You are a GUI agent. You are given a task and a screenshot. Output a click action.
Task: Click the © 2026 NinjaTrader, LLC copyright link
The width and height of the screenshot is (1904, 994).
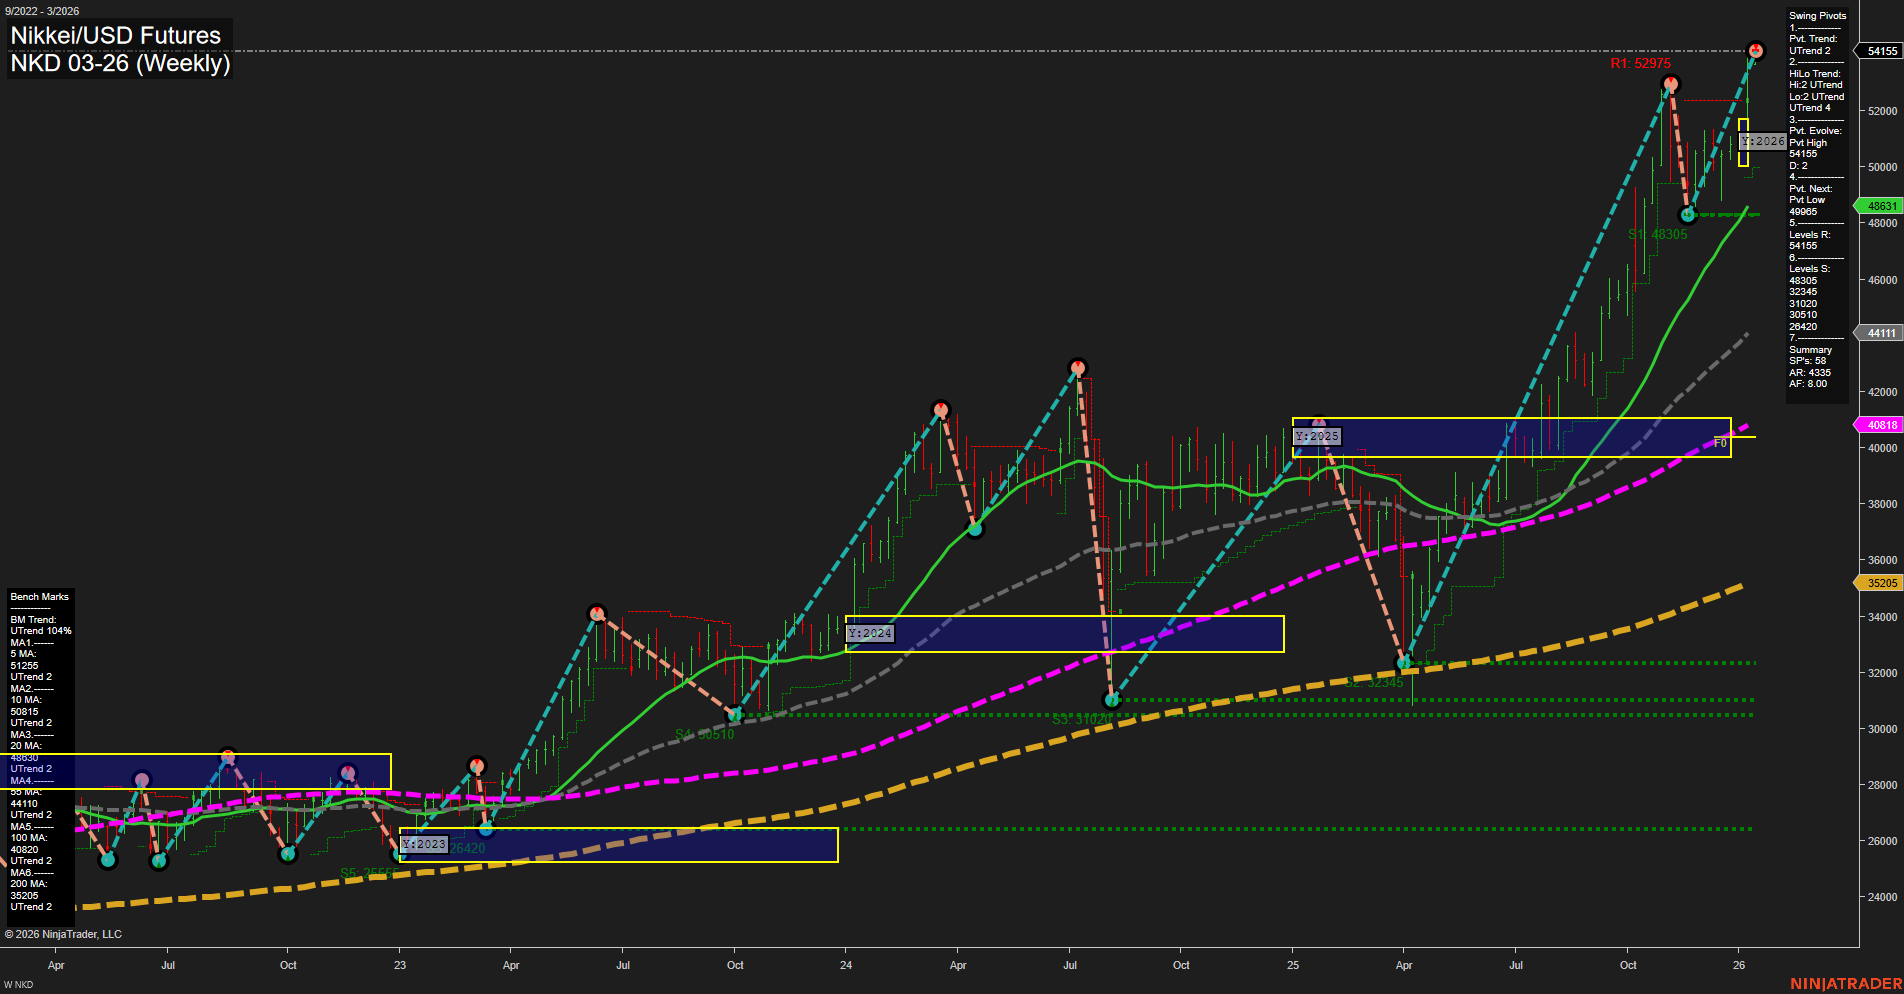pos(65,934)
